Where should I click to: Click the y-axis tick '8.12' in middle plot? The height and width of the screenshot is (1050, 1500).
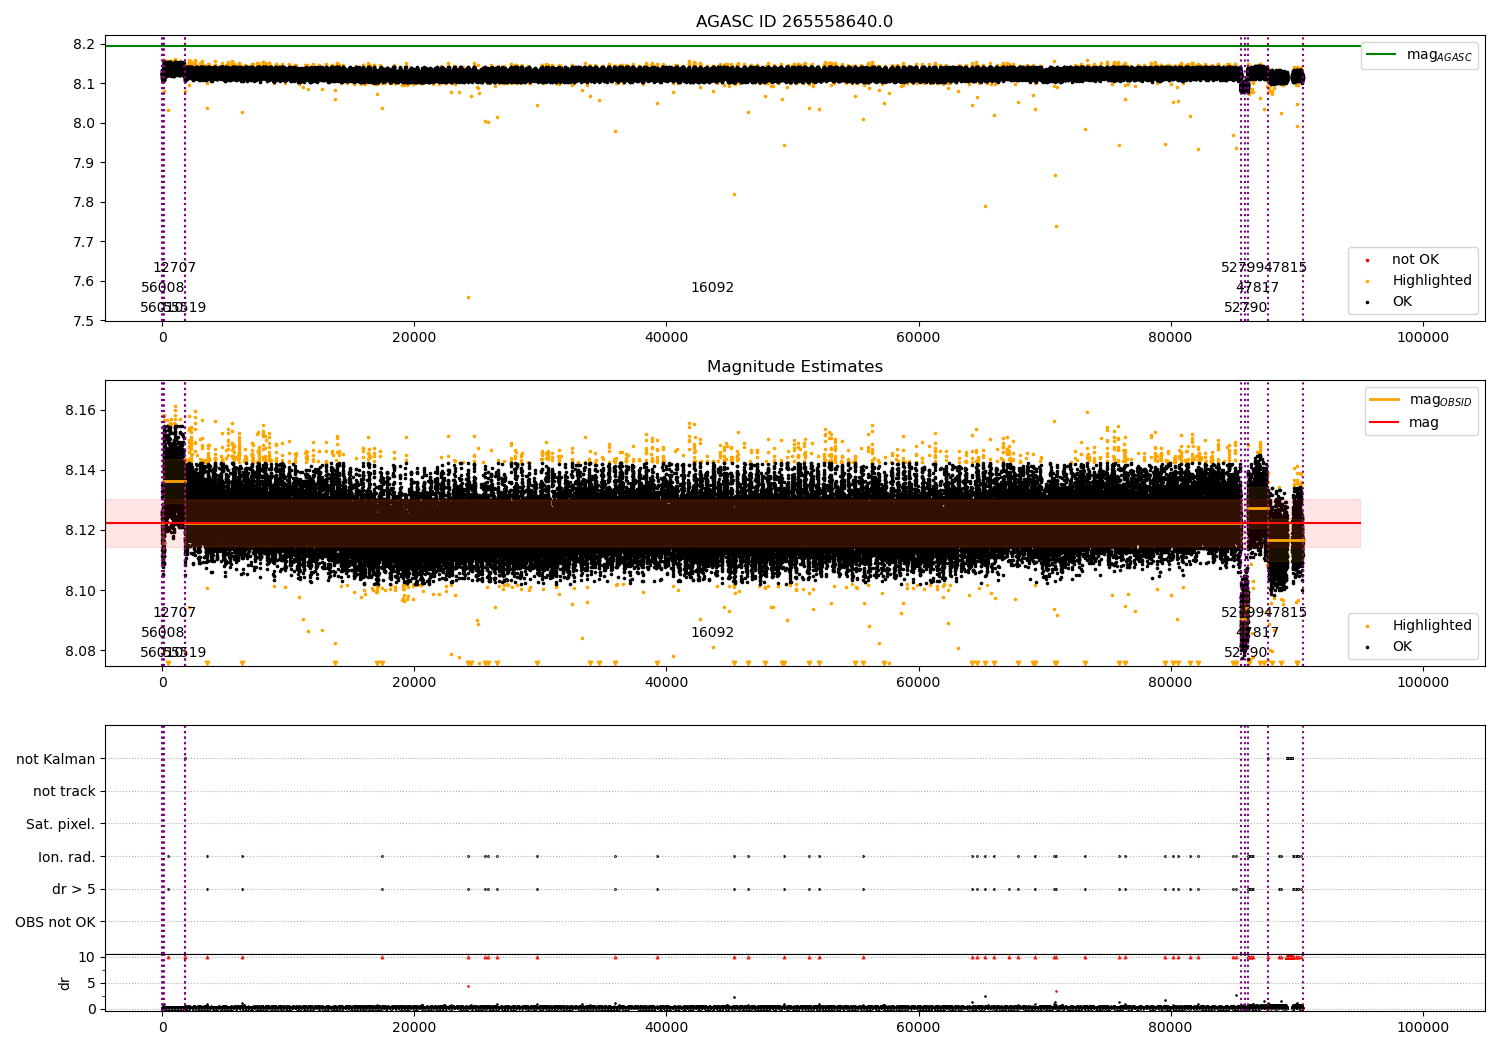point(80,530)
